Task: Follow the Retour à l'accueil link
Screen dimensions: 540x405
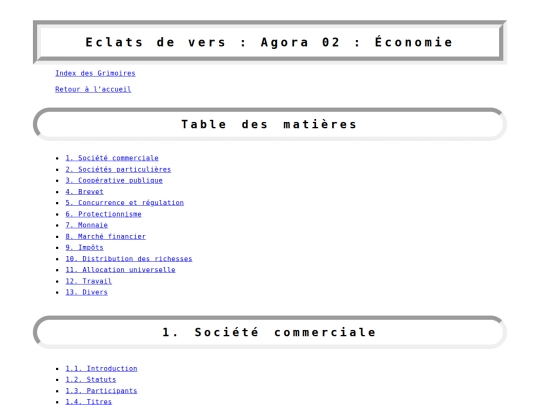Action: click(x=93, y=89)
